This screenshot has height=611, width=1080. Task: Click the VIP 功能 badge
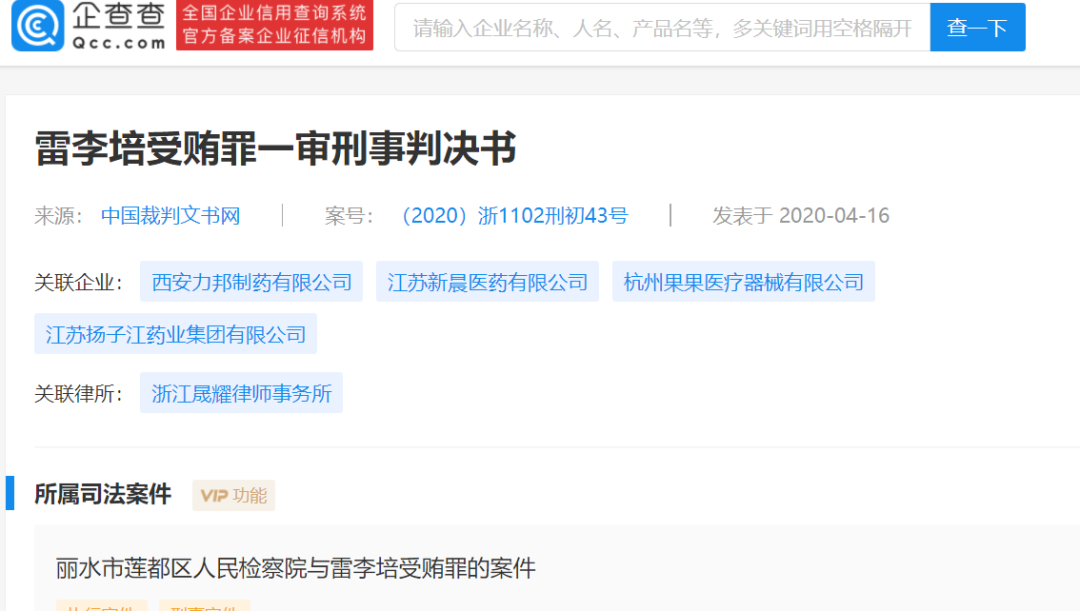pyautogui.click(x=233, y=495)
